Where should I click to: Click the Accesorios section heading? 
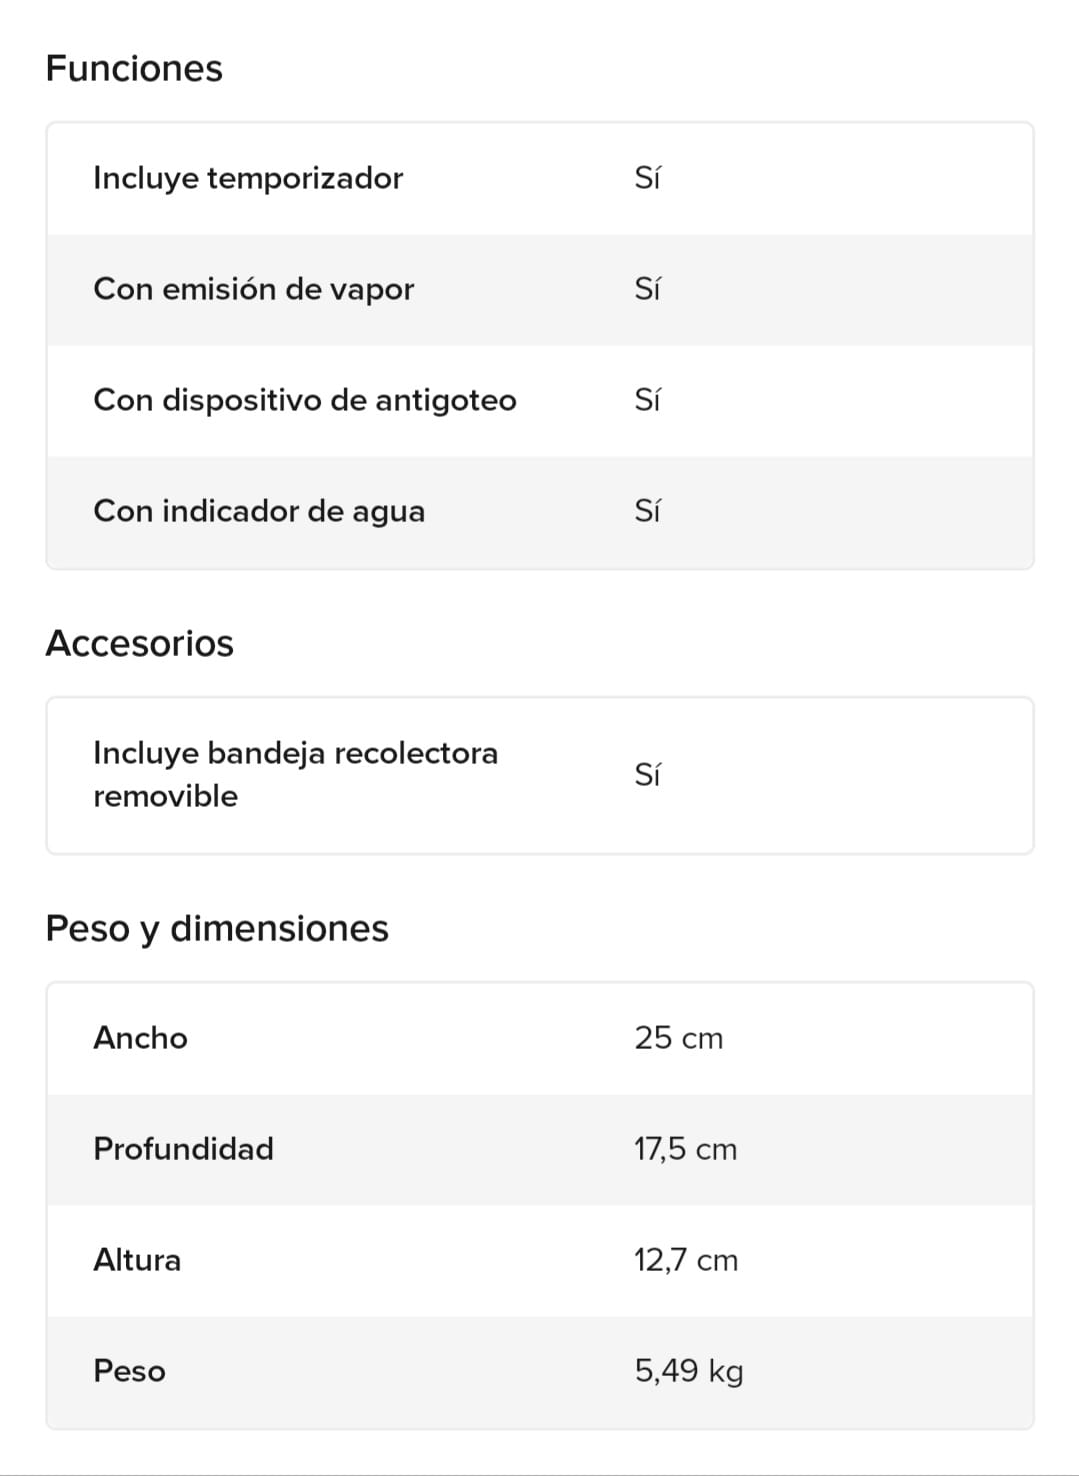tap(140, 643)
